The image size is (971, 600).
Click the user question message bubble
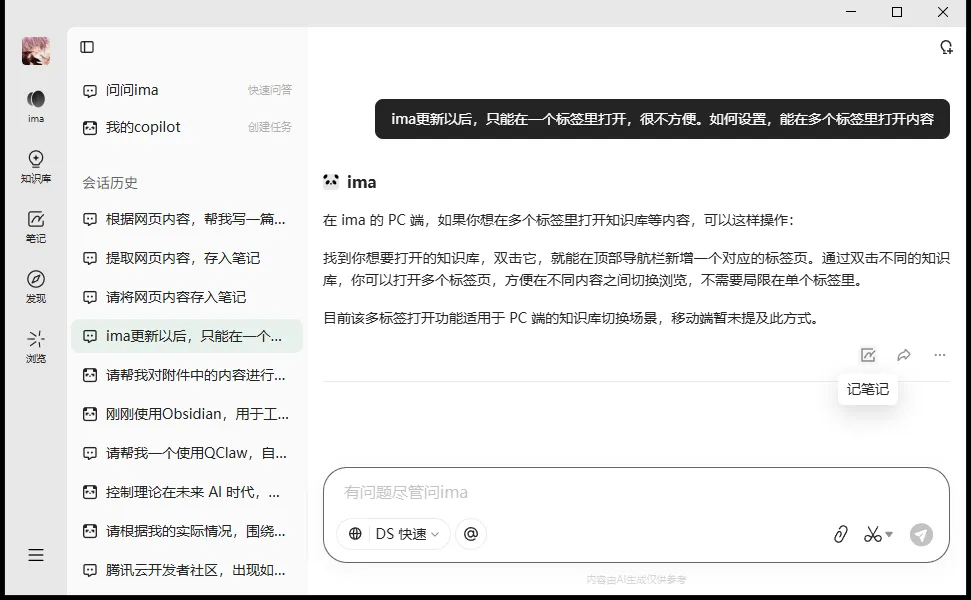click(662, 119)
